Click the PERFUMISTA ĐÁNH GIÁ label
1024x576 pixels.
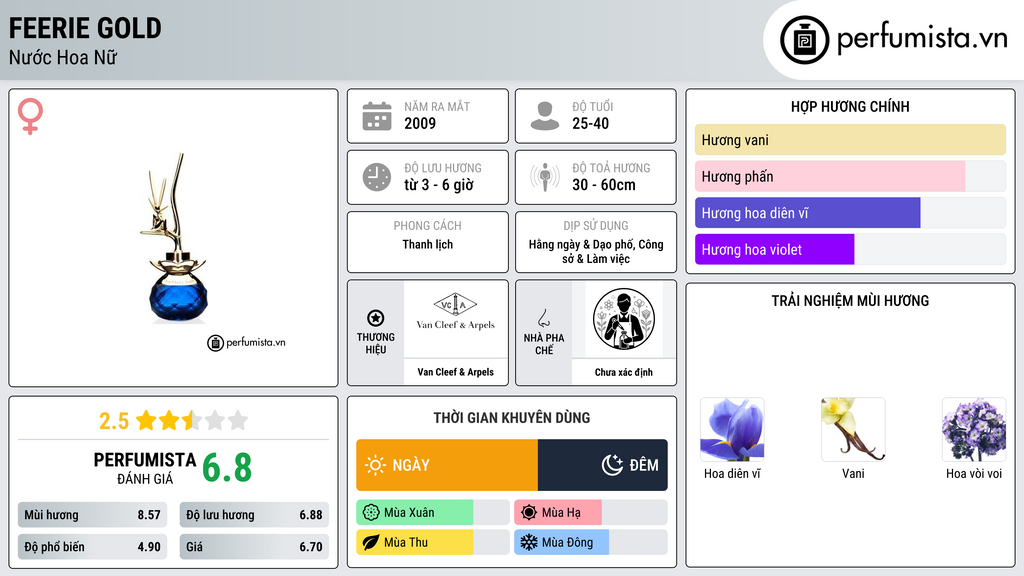click(144, 468)
